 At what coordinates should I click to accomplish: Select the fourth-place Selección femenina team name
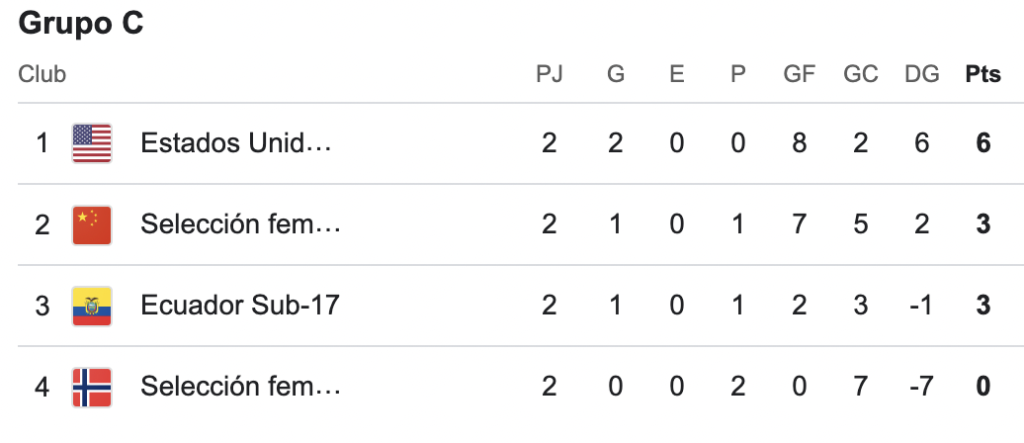(x=241, y=386)
